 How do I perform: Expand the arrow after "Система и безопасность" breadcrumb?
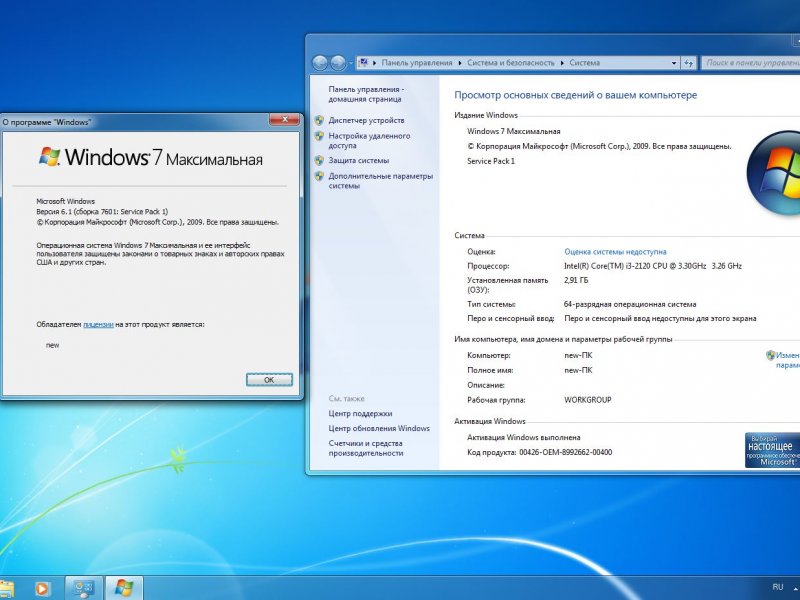pos(562,63)
